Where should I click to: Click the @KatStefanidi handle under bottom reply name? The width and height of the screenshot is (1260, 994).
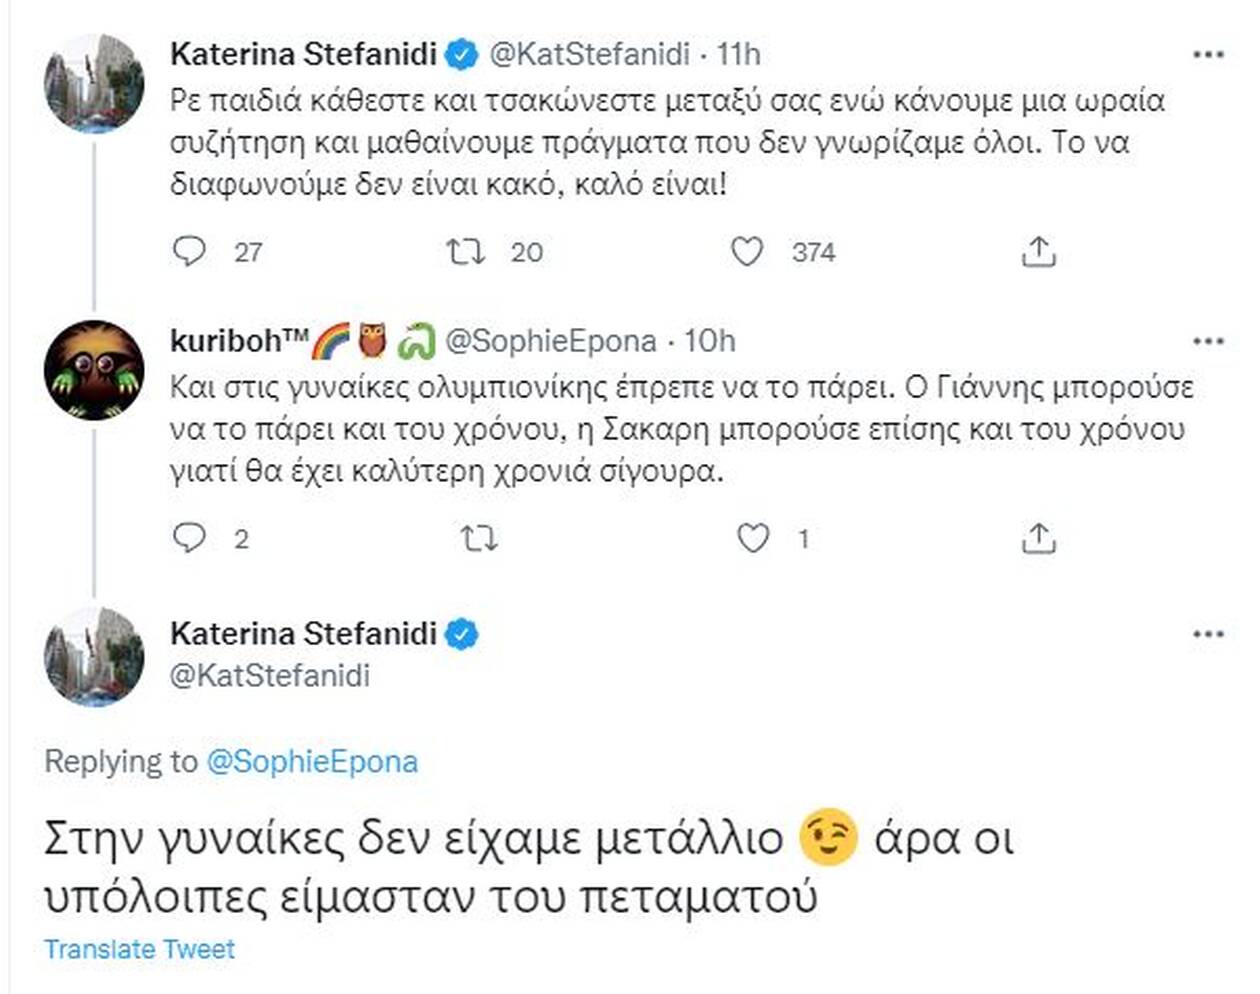coord(270,676)
